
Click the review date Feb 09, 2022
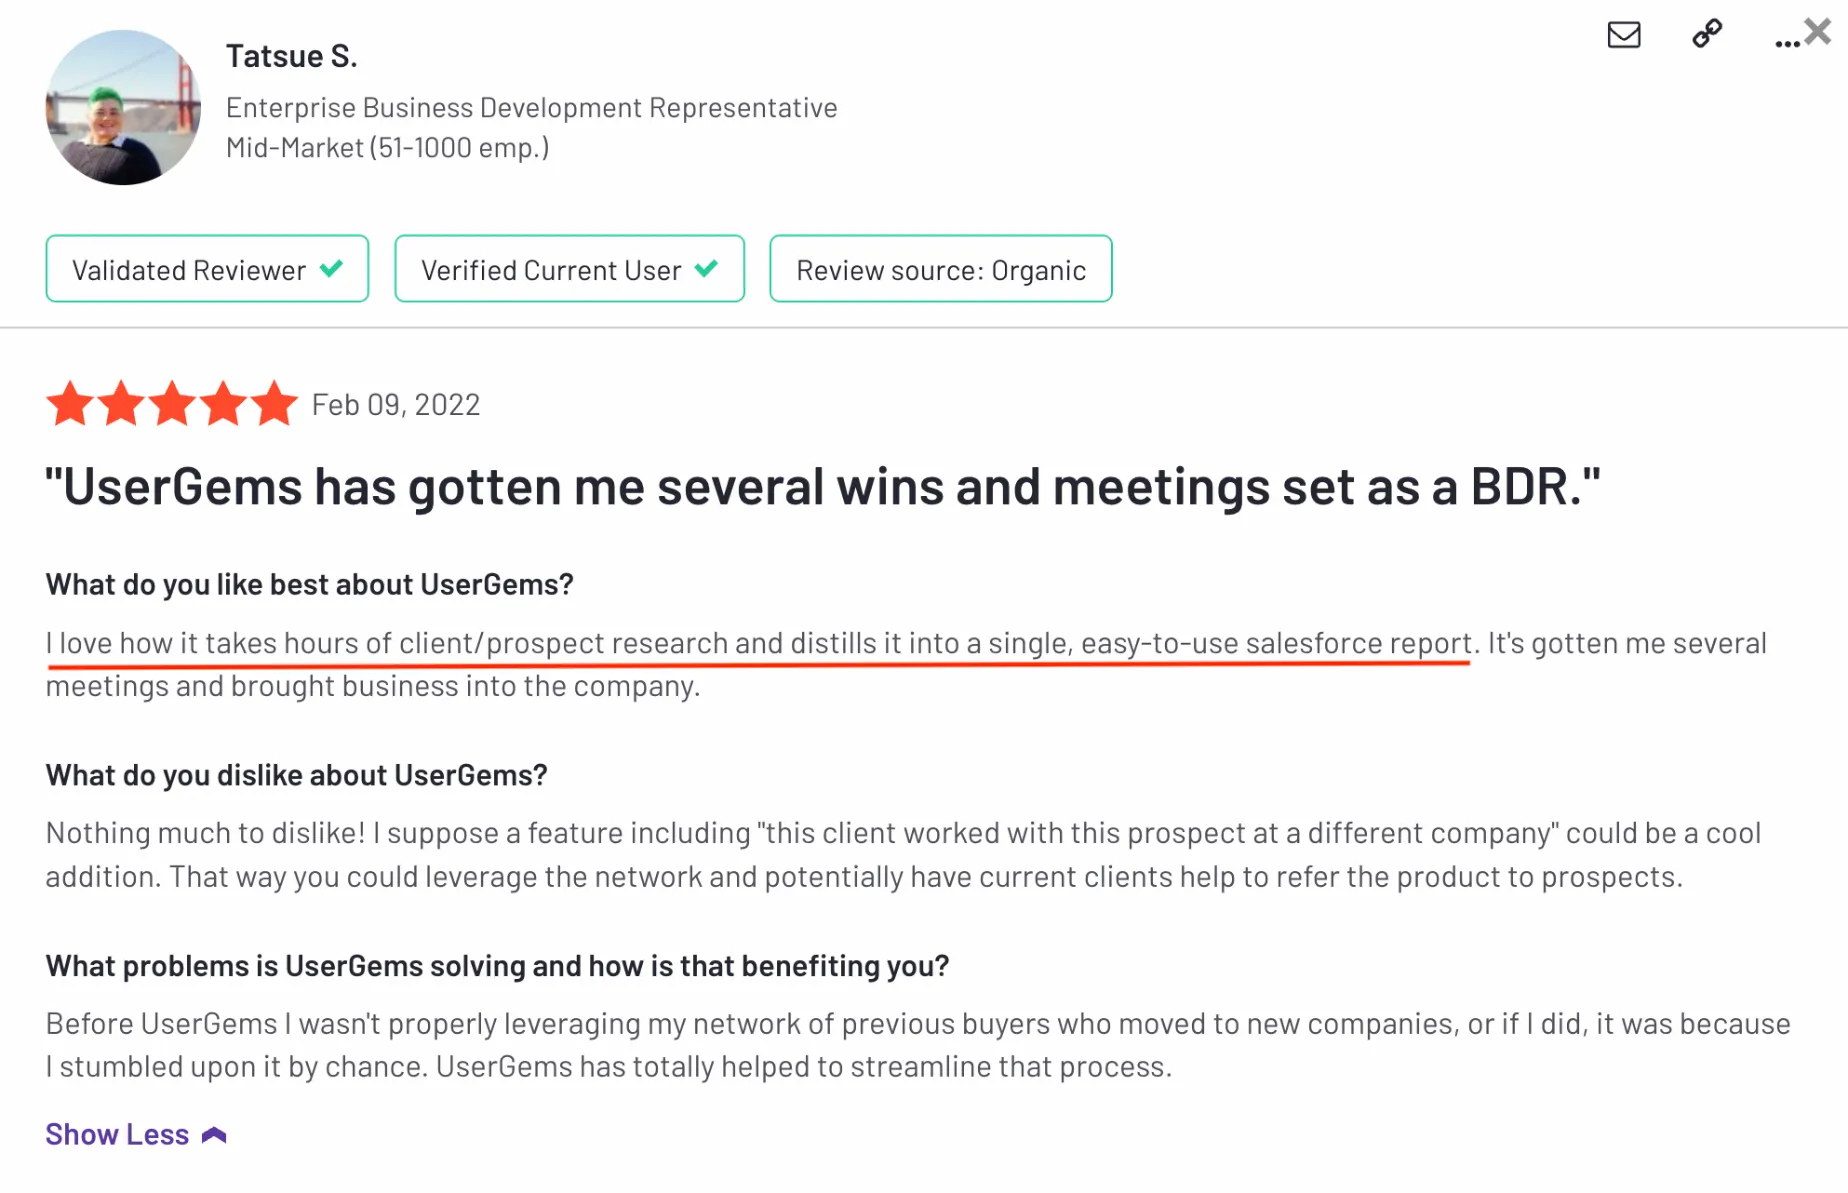[x=396, y=405]
